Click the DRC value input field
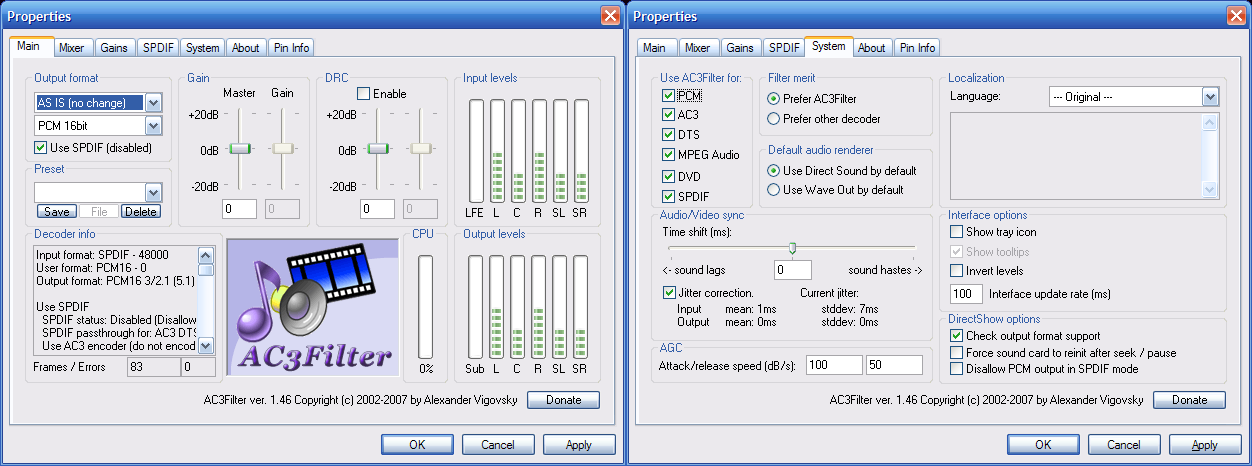The height and width of the screenshot is (466, 1252). [x=378, y=209]
